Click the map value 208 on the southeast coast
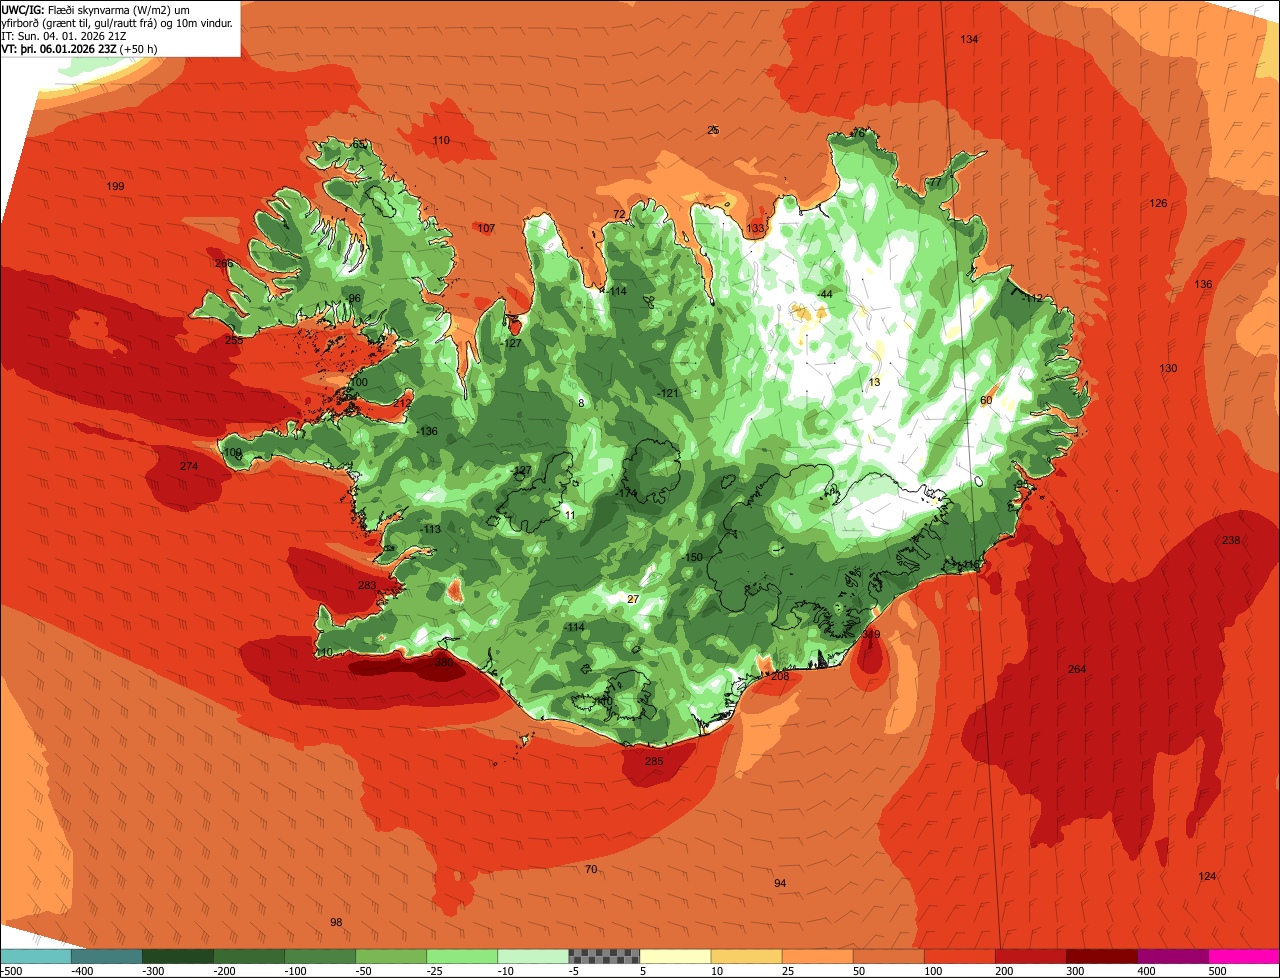 pyautogui.click(x=780, y=676)
